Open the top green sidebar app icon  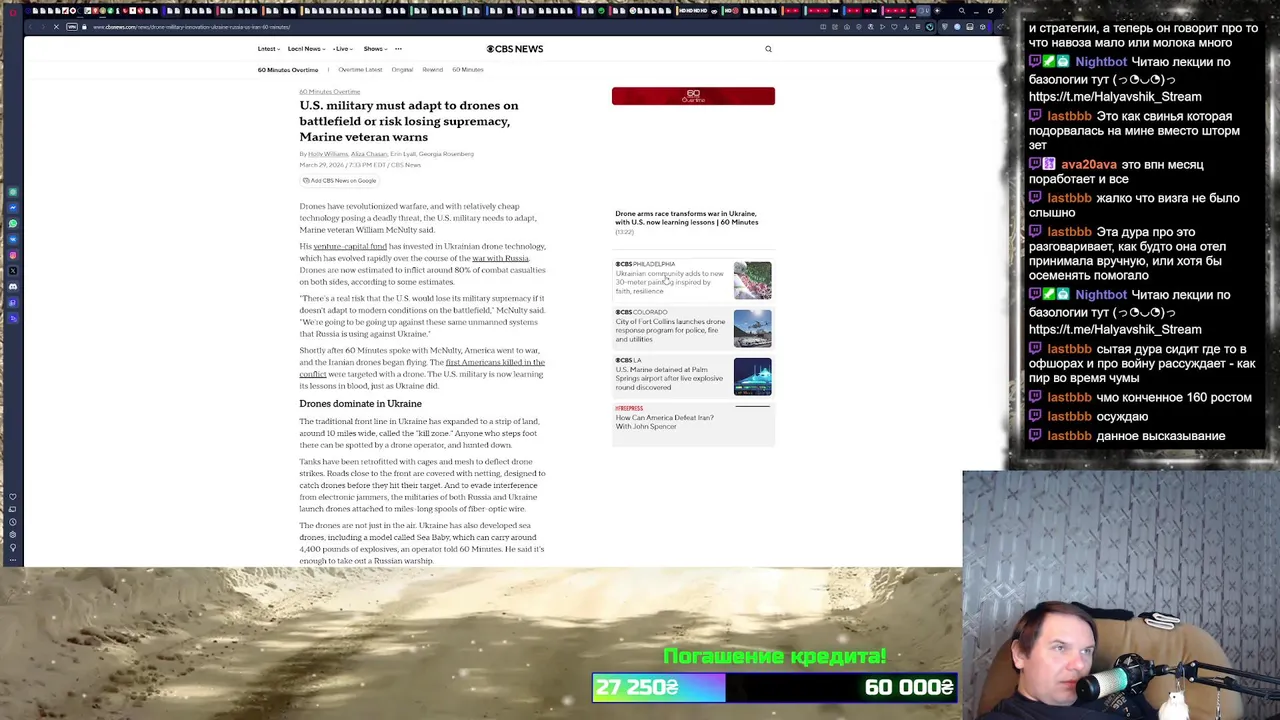[13, 192]
